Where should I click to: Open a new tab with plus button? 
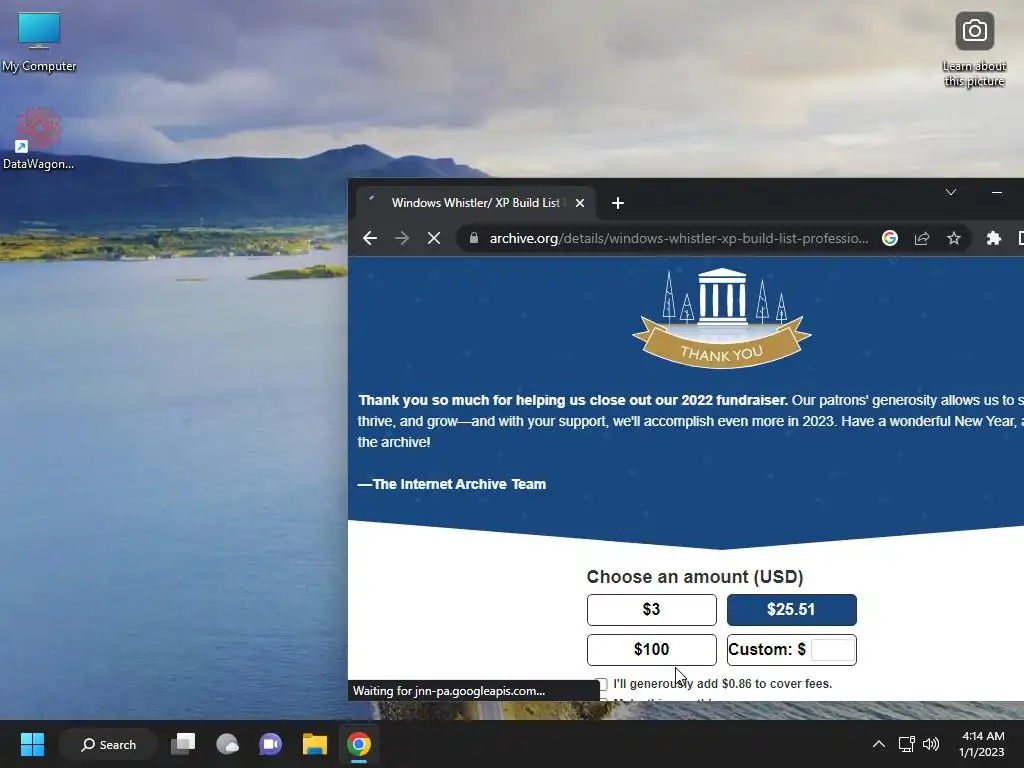(x=618, y=203)
